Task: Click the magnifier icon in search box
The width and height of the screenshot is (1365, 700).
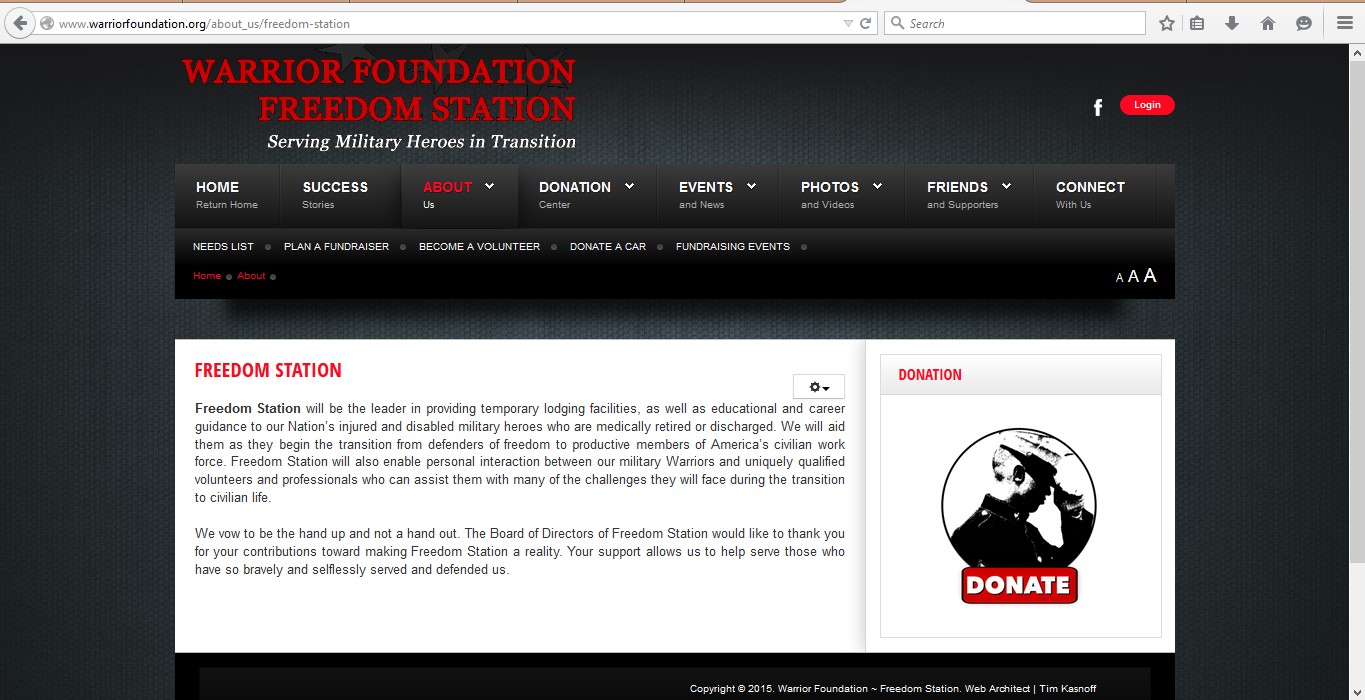Action: pos(897,23)
